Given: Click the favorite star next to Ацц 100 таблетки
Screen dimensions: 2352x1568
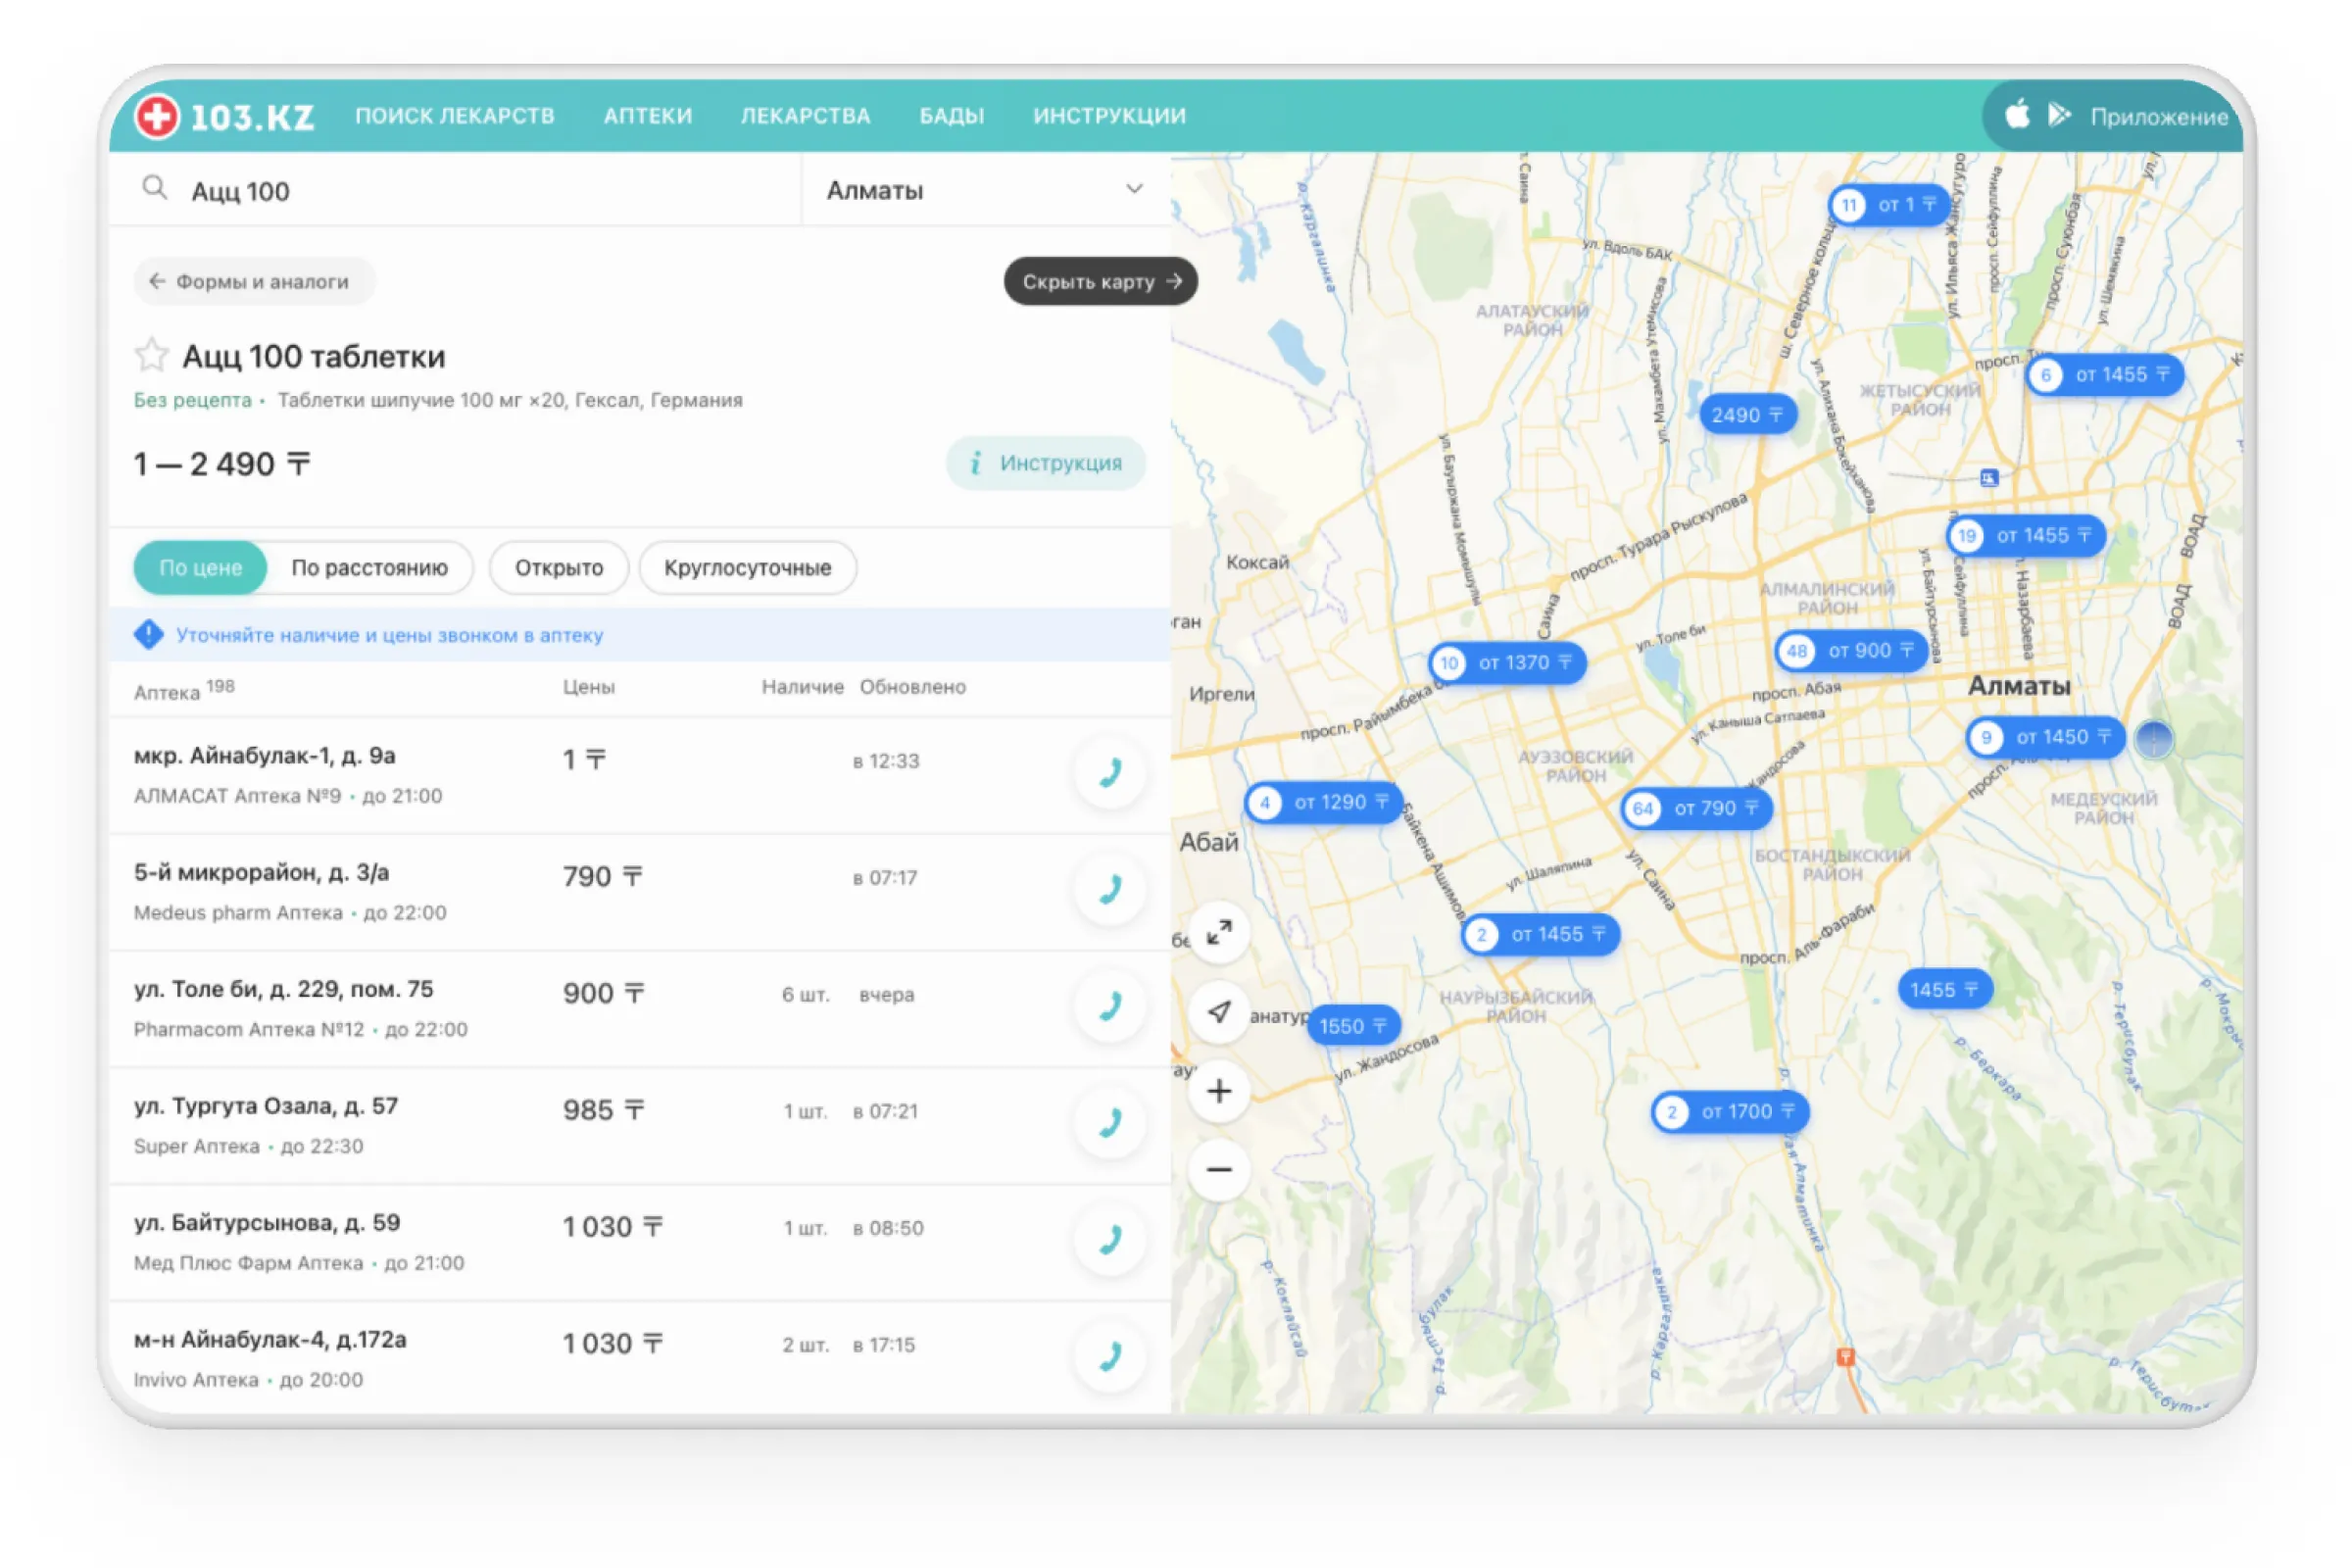Looking at the screenshot, I should (151, 356).
